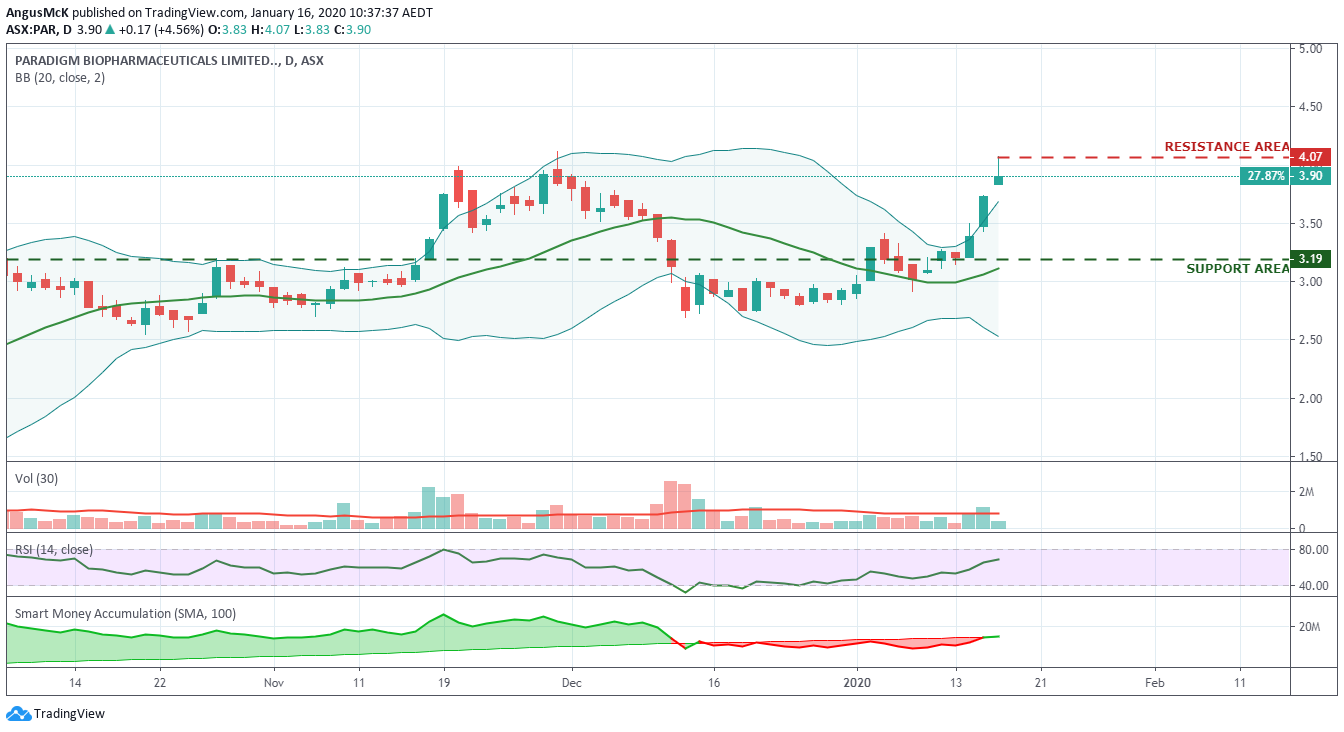Viewport: 1344px width, 732px height.
Task: Click the TradingView logo icon
Action: pyautogui.click(x=17, y=714)
